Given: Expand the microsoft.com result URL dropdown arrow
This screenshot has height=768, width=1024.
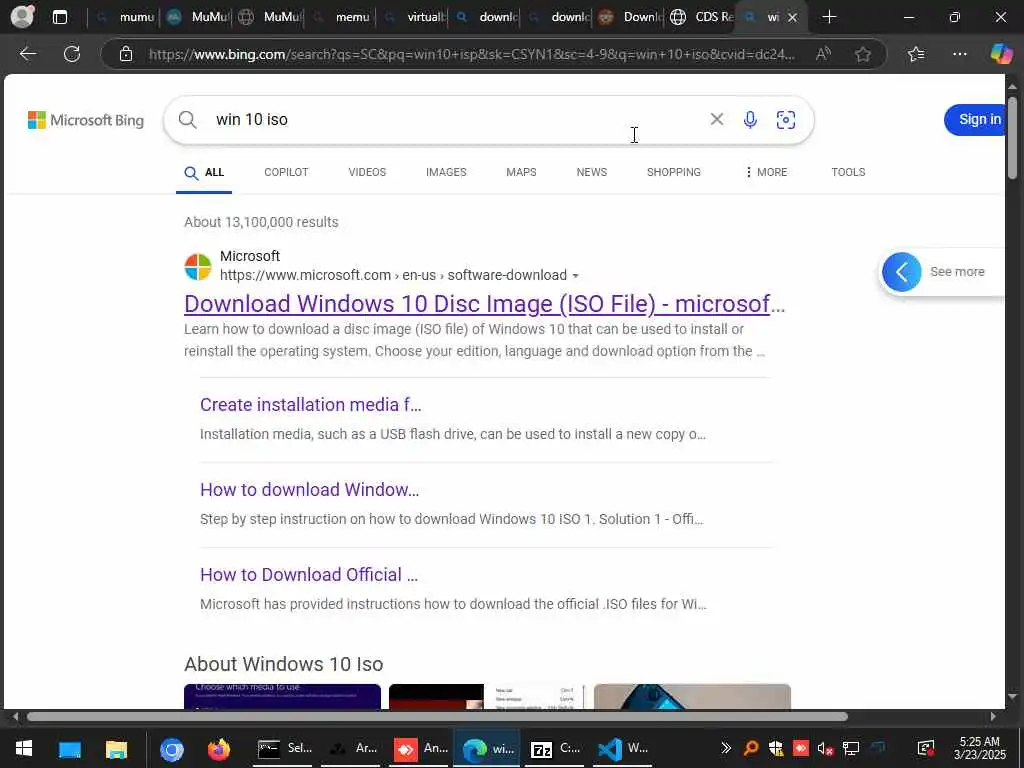Looking at the screenshot, I should [575, 276].
